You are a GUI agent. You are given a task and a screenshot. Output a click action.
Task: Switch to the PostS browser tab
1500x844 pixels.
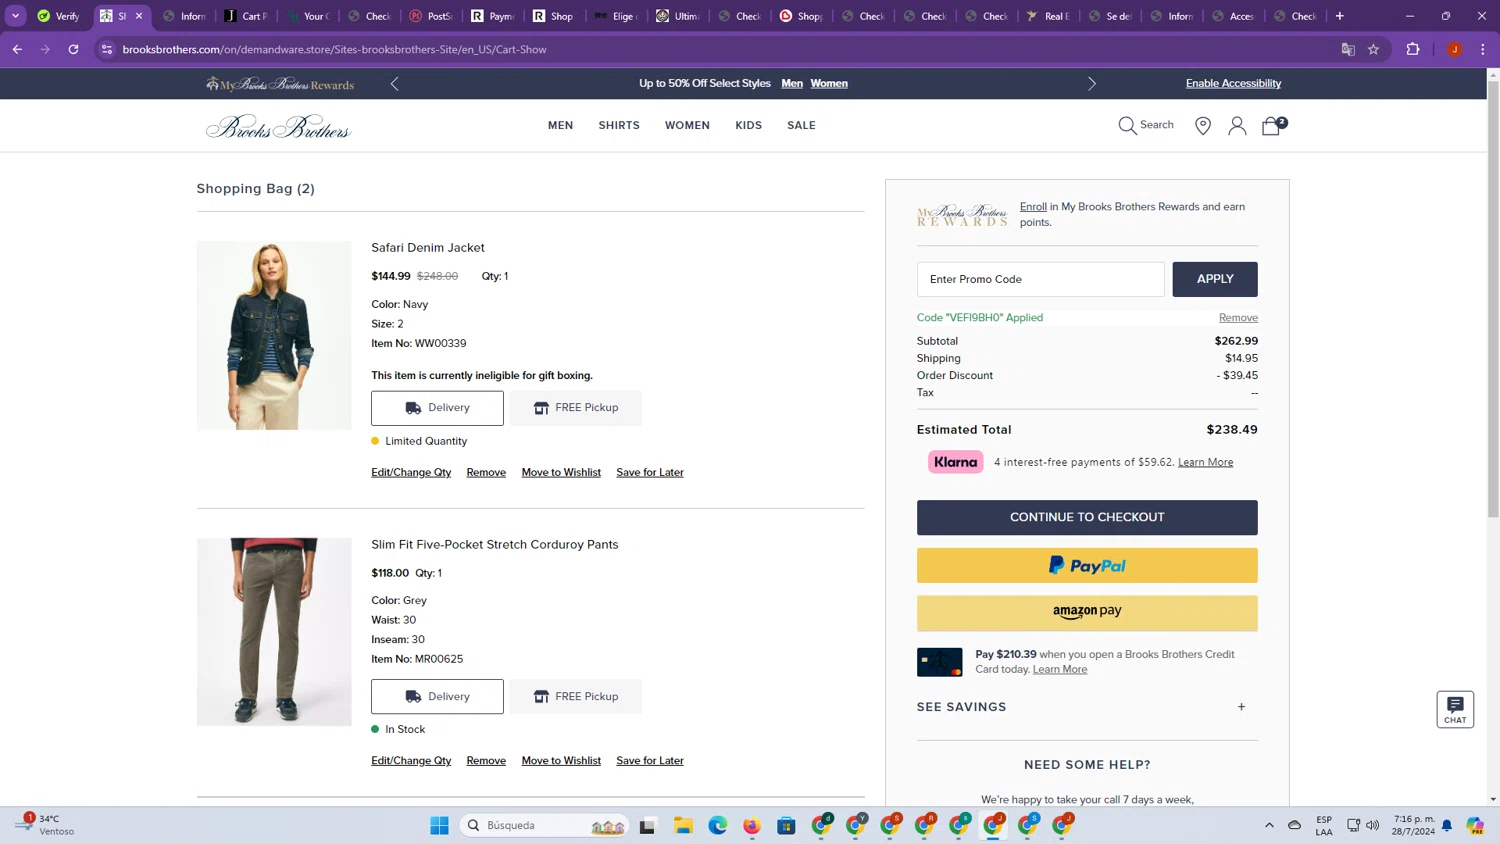pos(432,16)
